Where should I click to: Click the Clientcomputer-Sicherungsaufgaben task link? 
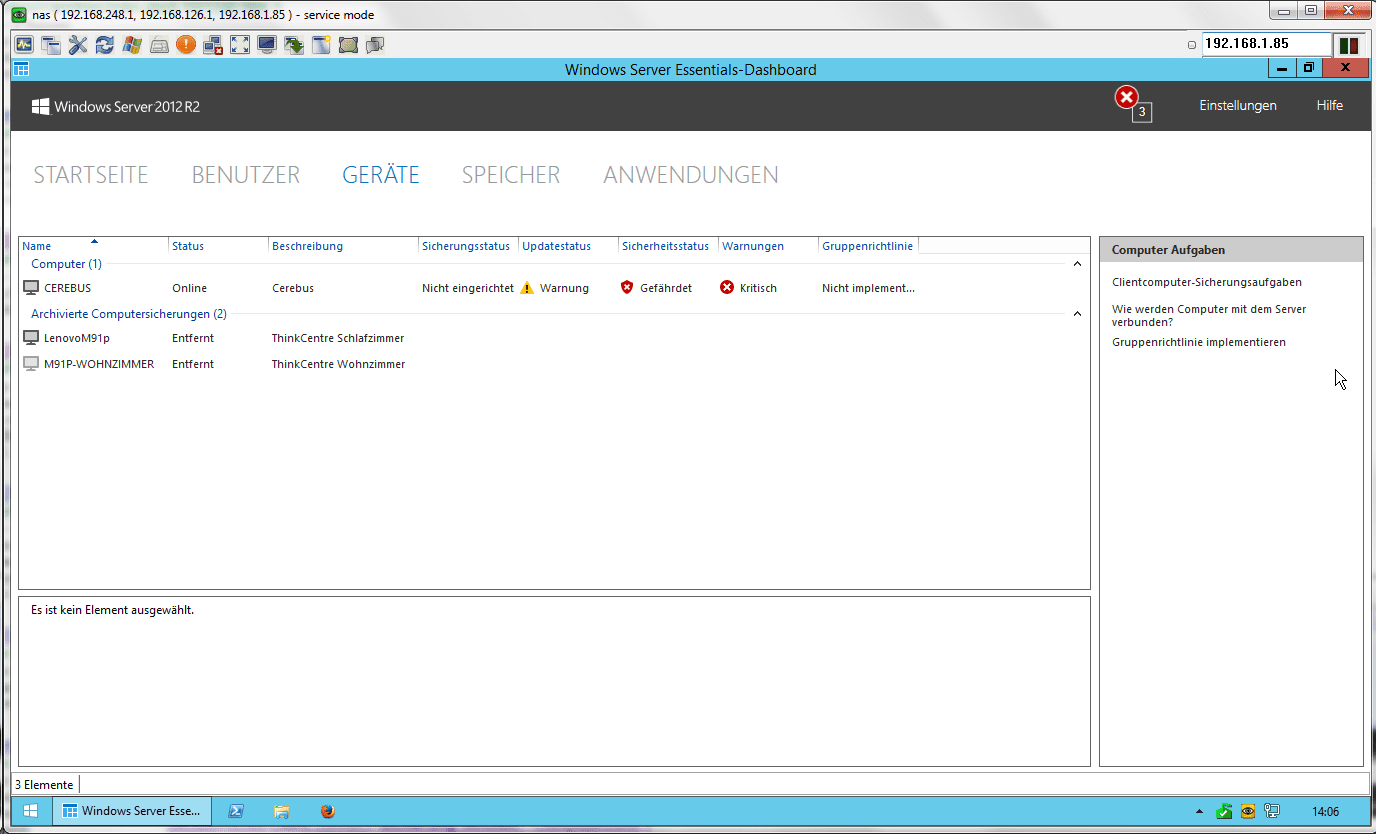1207,283
